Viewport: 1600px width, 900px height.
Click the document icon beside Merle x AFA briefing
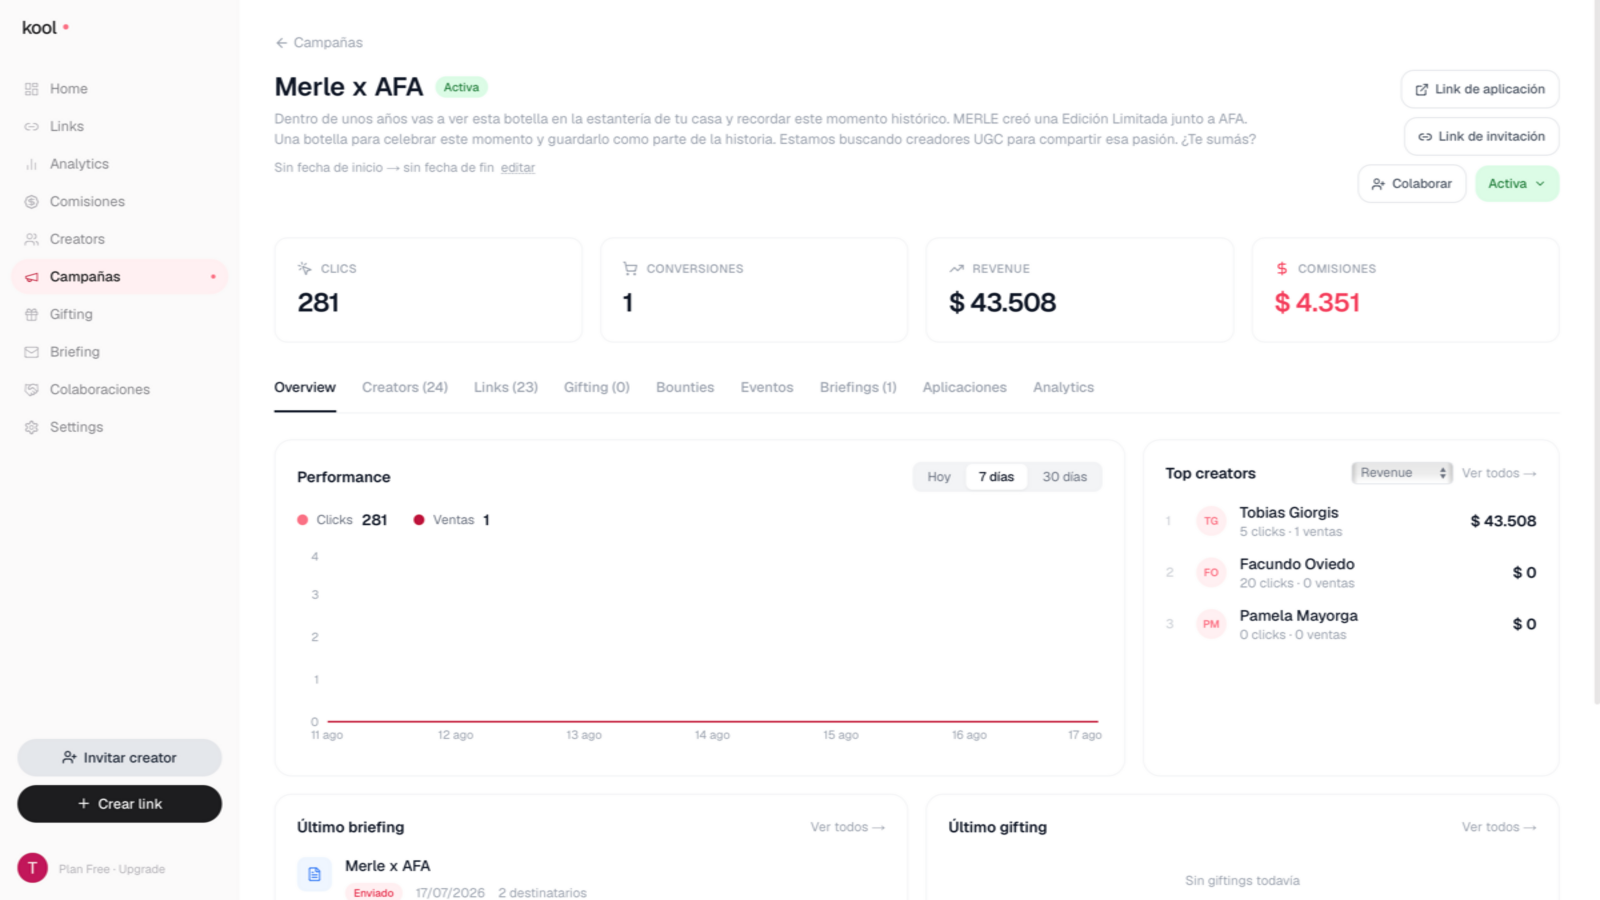coord(314,874)
